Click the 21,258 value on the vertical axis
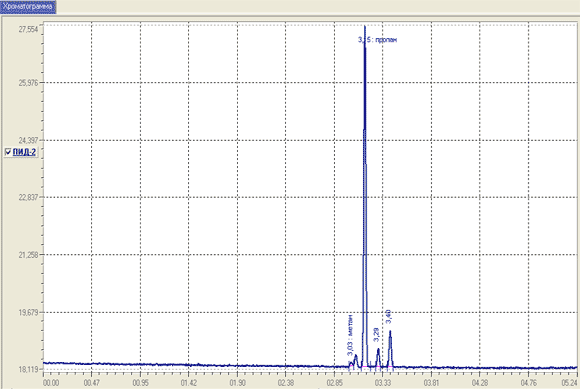 28,255
